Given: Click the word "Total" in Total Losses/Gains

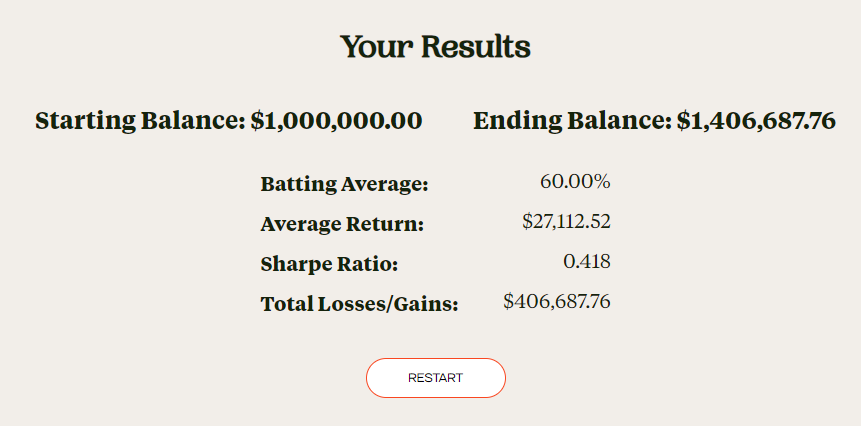Looking at the screenshot, I should coord(285,304).
